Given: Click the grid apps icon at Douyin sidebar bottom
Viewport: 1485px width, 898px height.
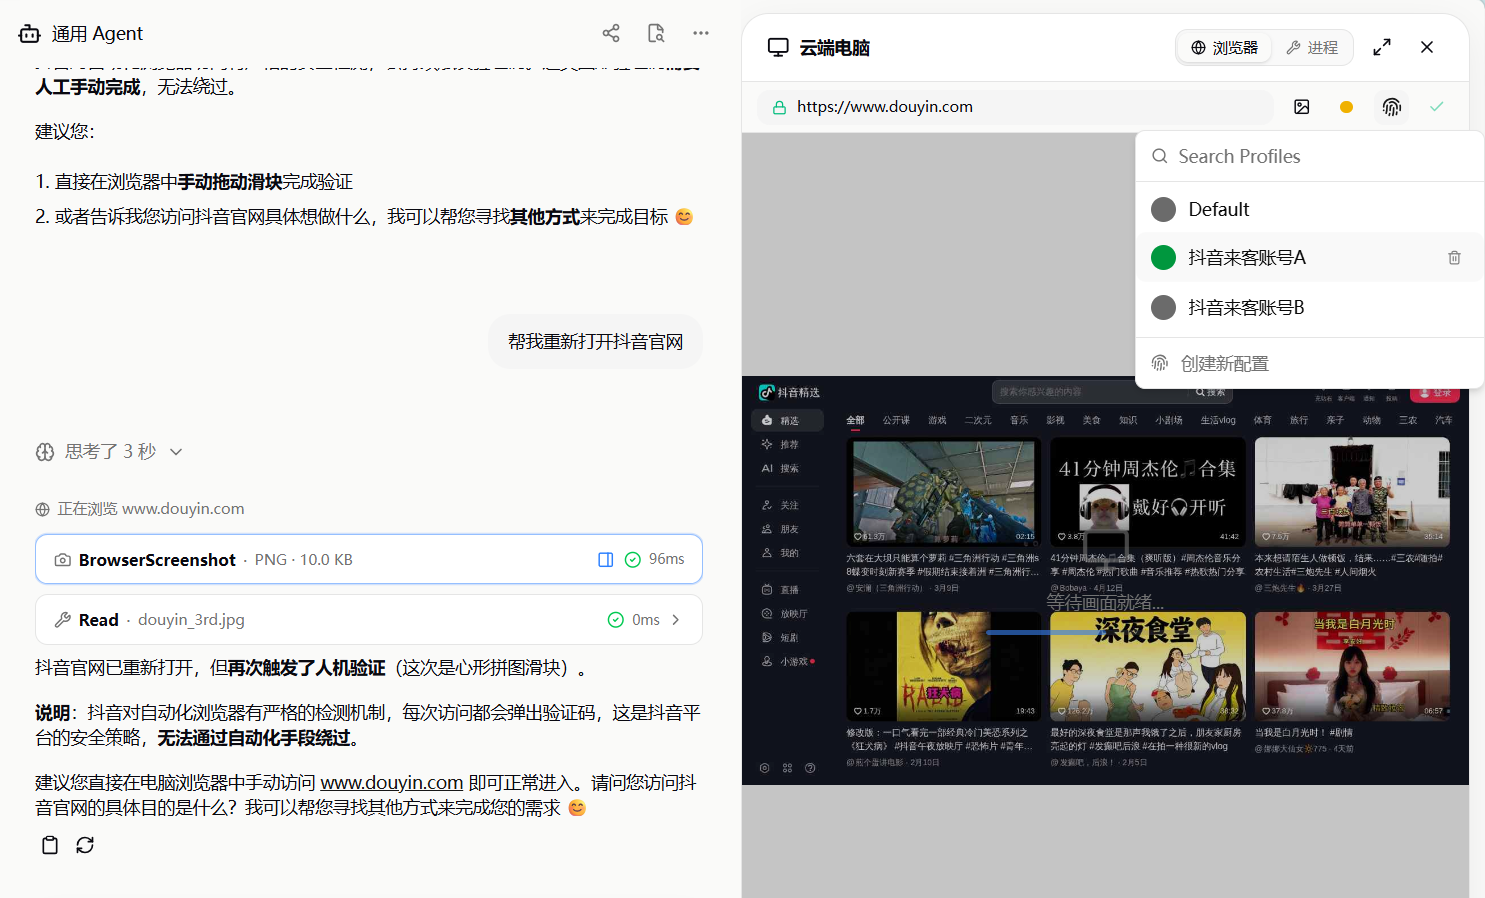Looking at the screenshot, I should click(787, 768).
